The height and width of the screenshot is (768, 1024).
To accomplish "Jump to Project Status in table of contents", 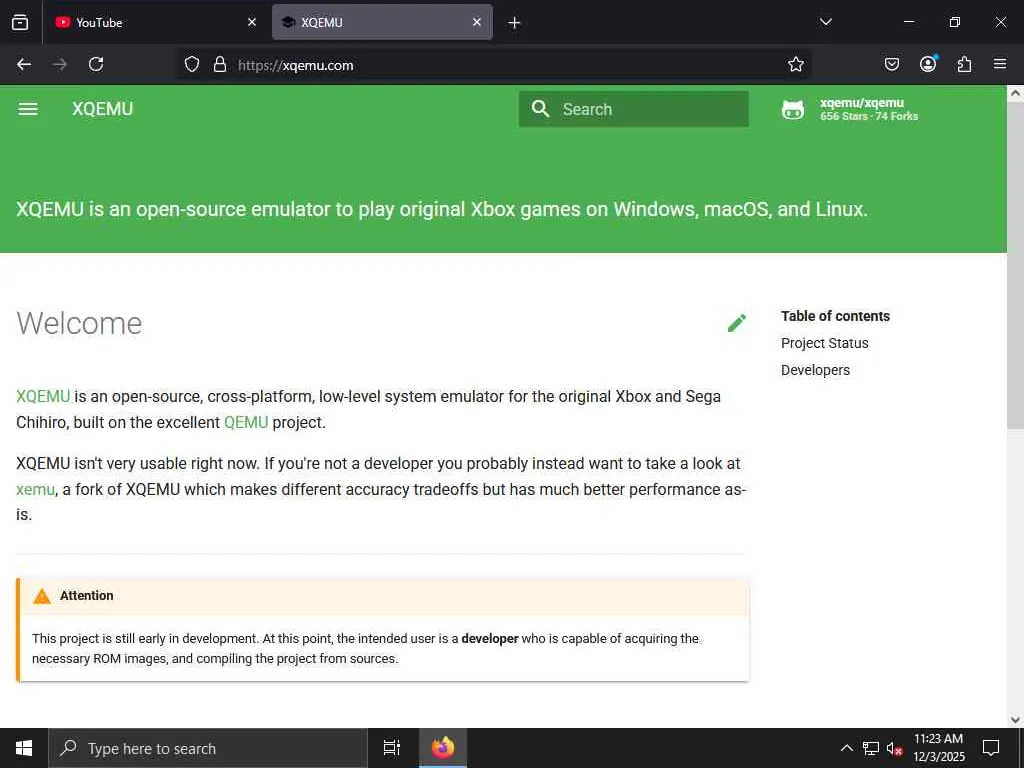I will tap(824, 343).
